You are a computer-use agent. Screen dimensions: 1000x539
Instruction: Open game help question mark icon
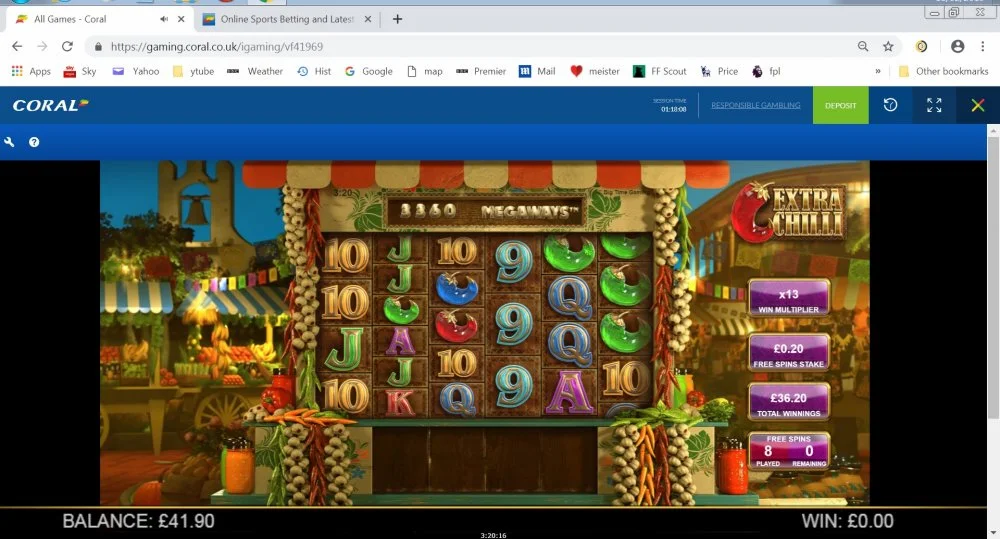click(34, 142)
